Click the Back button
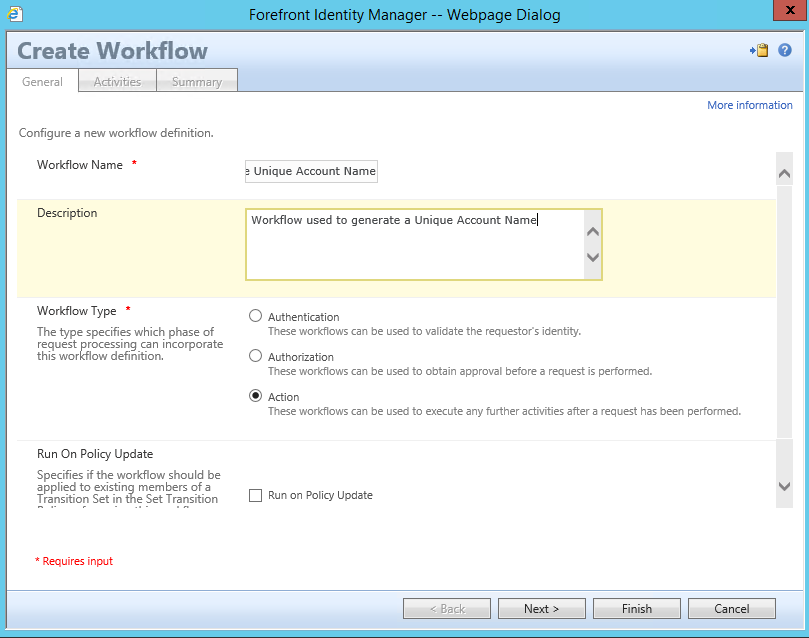Viewport: 809px width, 638px height. [447, 609]
